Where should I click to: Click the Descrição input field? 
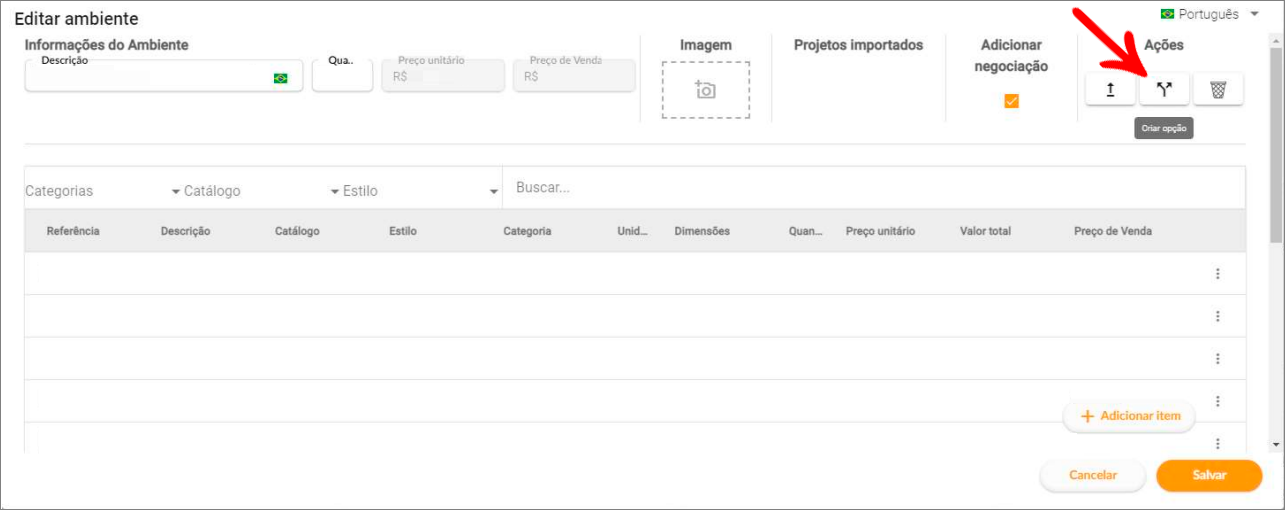click(x=164, y=75)
